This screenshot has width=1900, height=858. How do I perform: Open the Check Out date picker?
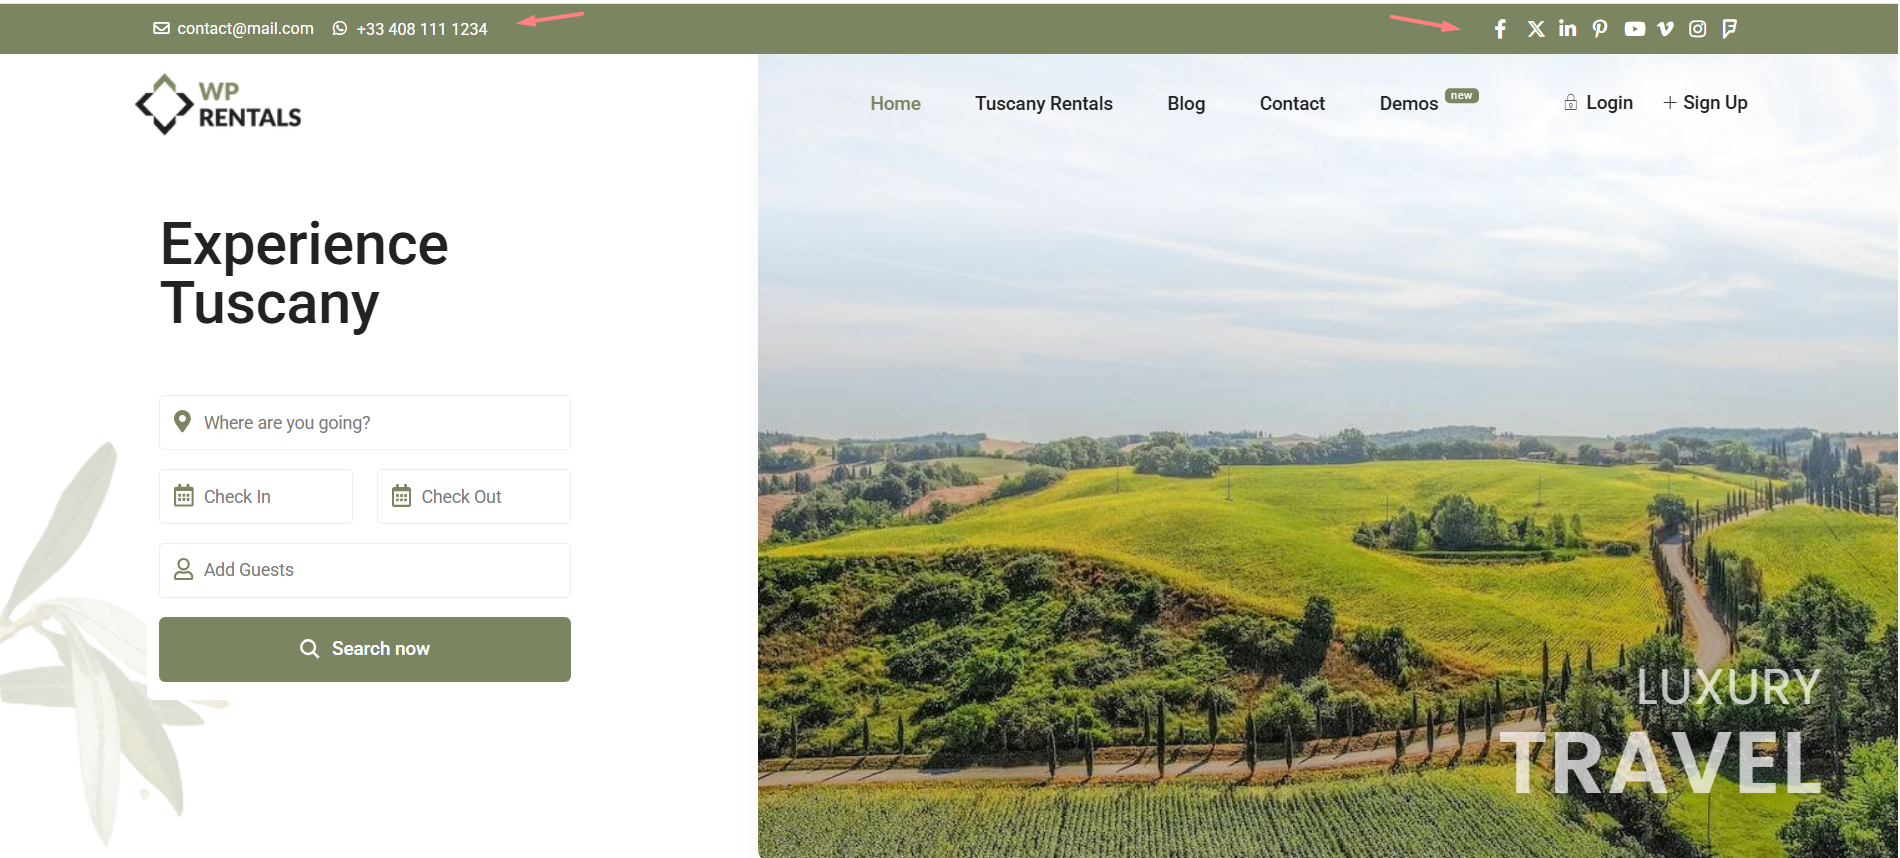pos(474,497)
